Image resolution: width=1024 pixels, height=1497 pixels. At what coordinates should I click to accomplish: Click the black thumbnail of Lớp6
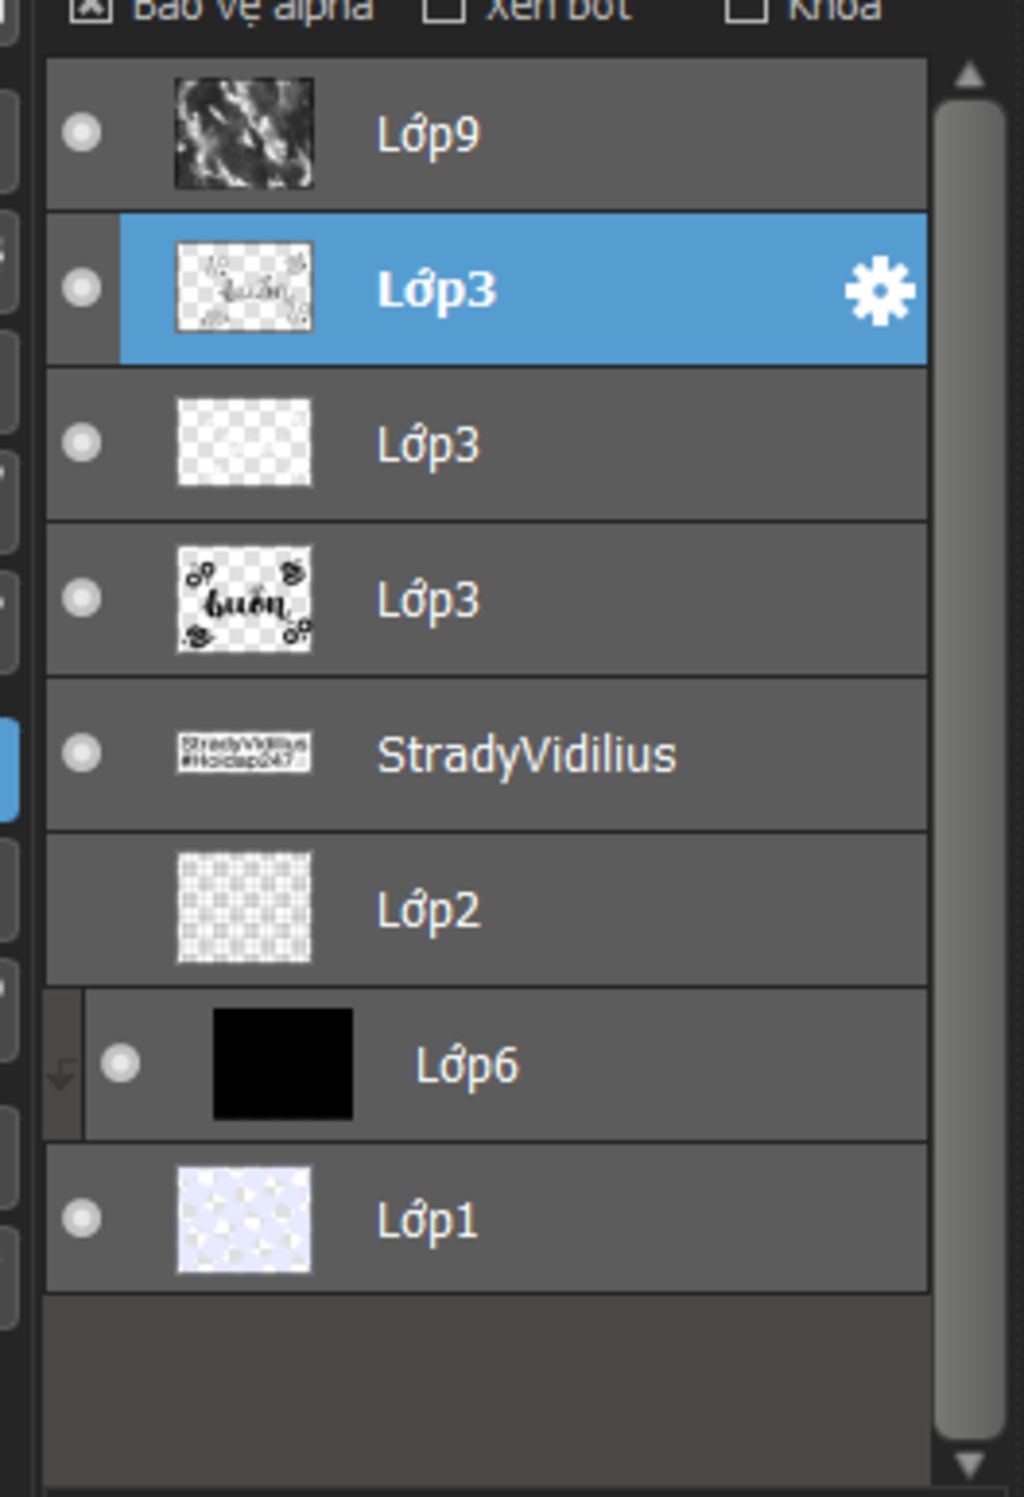click(283, 1064)
